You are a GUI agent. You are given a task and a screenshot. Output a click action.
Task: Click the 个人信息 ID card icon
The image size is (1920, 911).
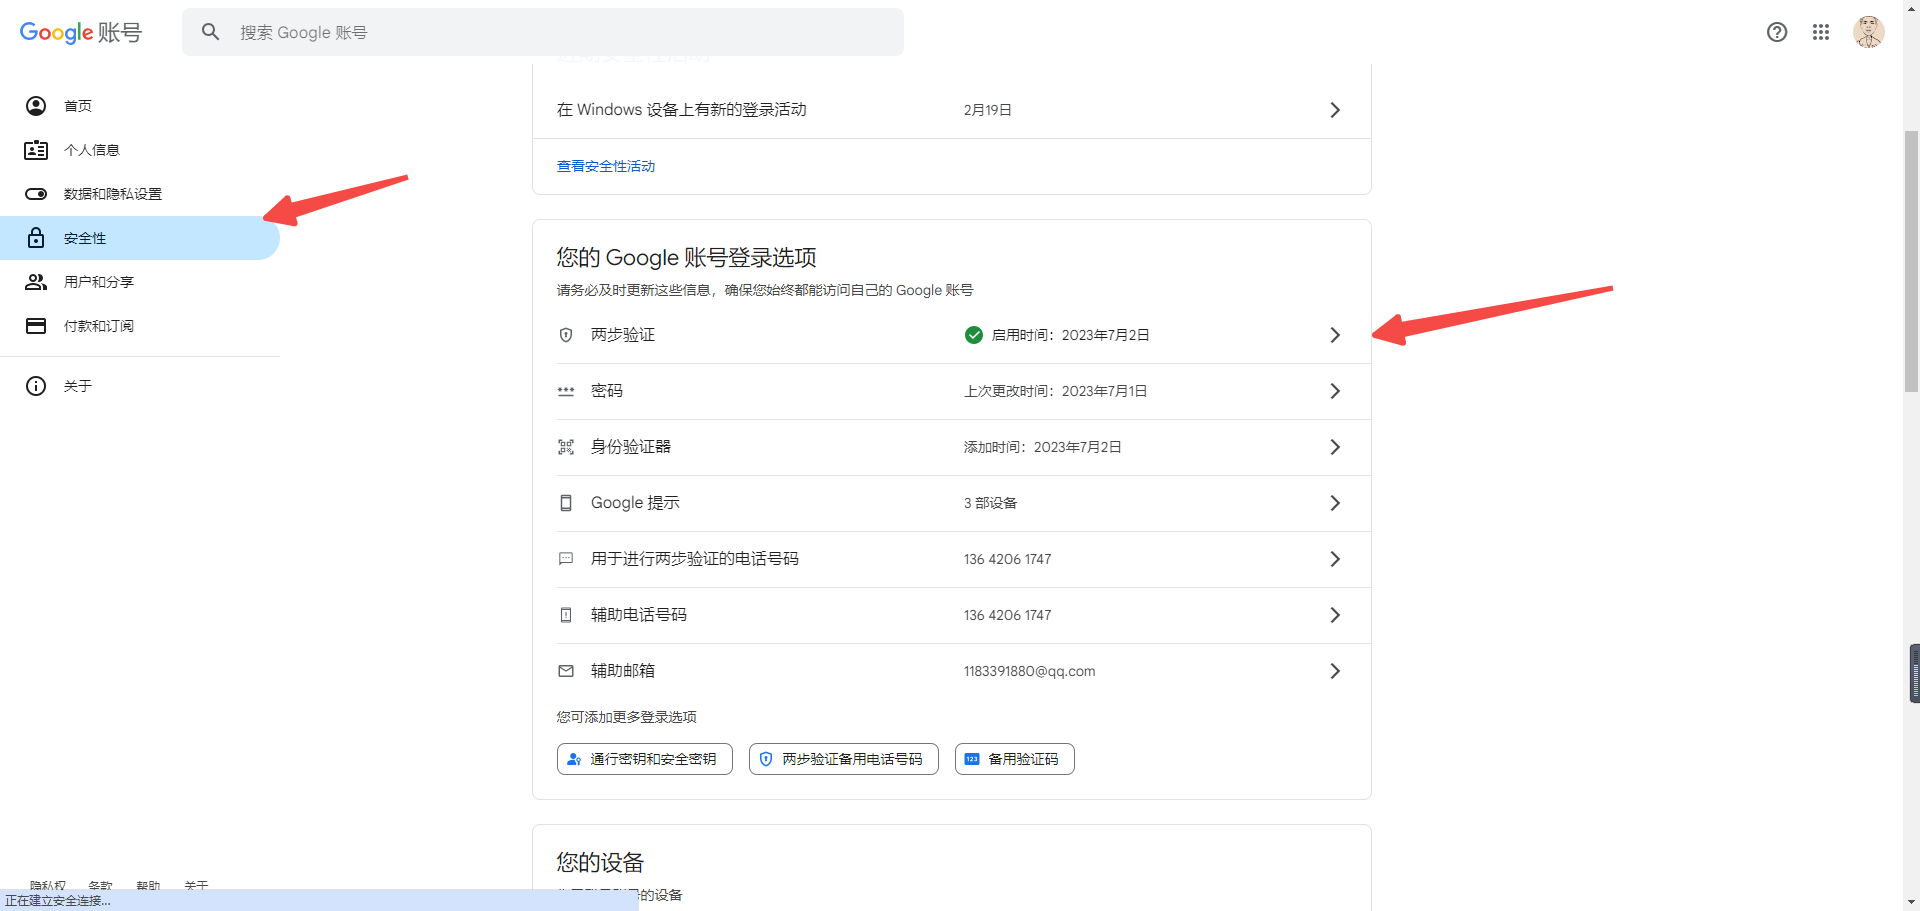click(36, 150)
